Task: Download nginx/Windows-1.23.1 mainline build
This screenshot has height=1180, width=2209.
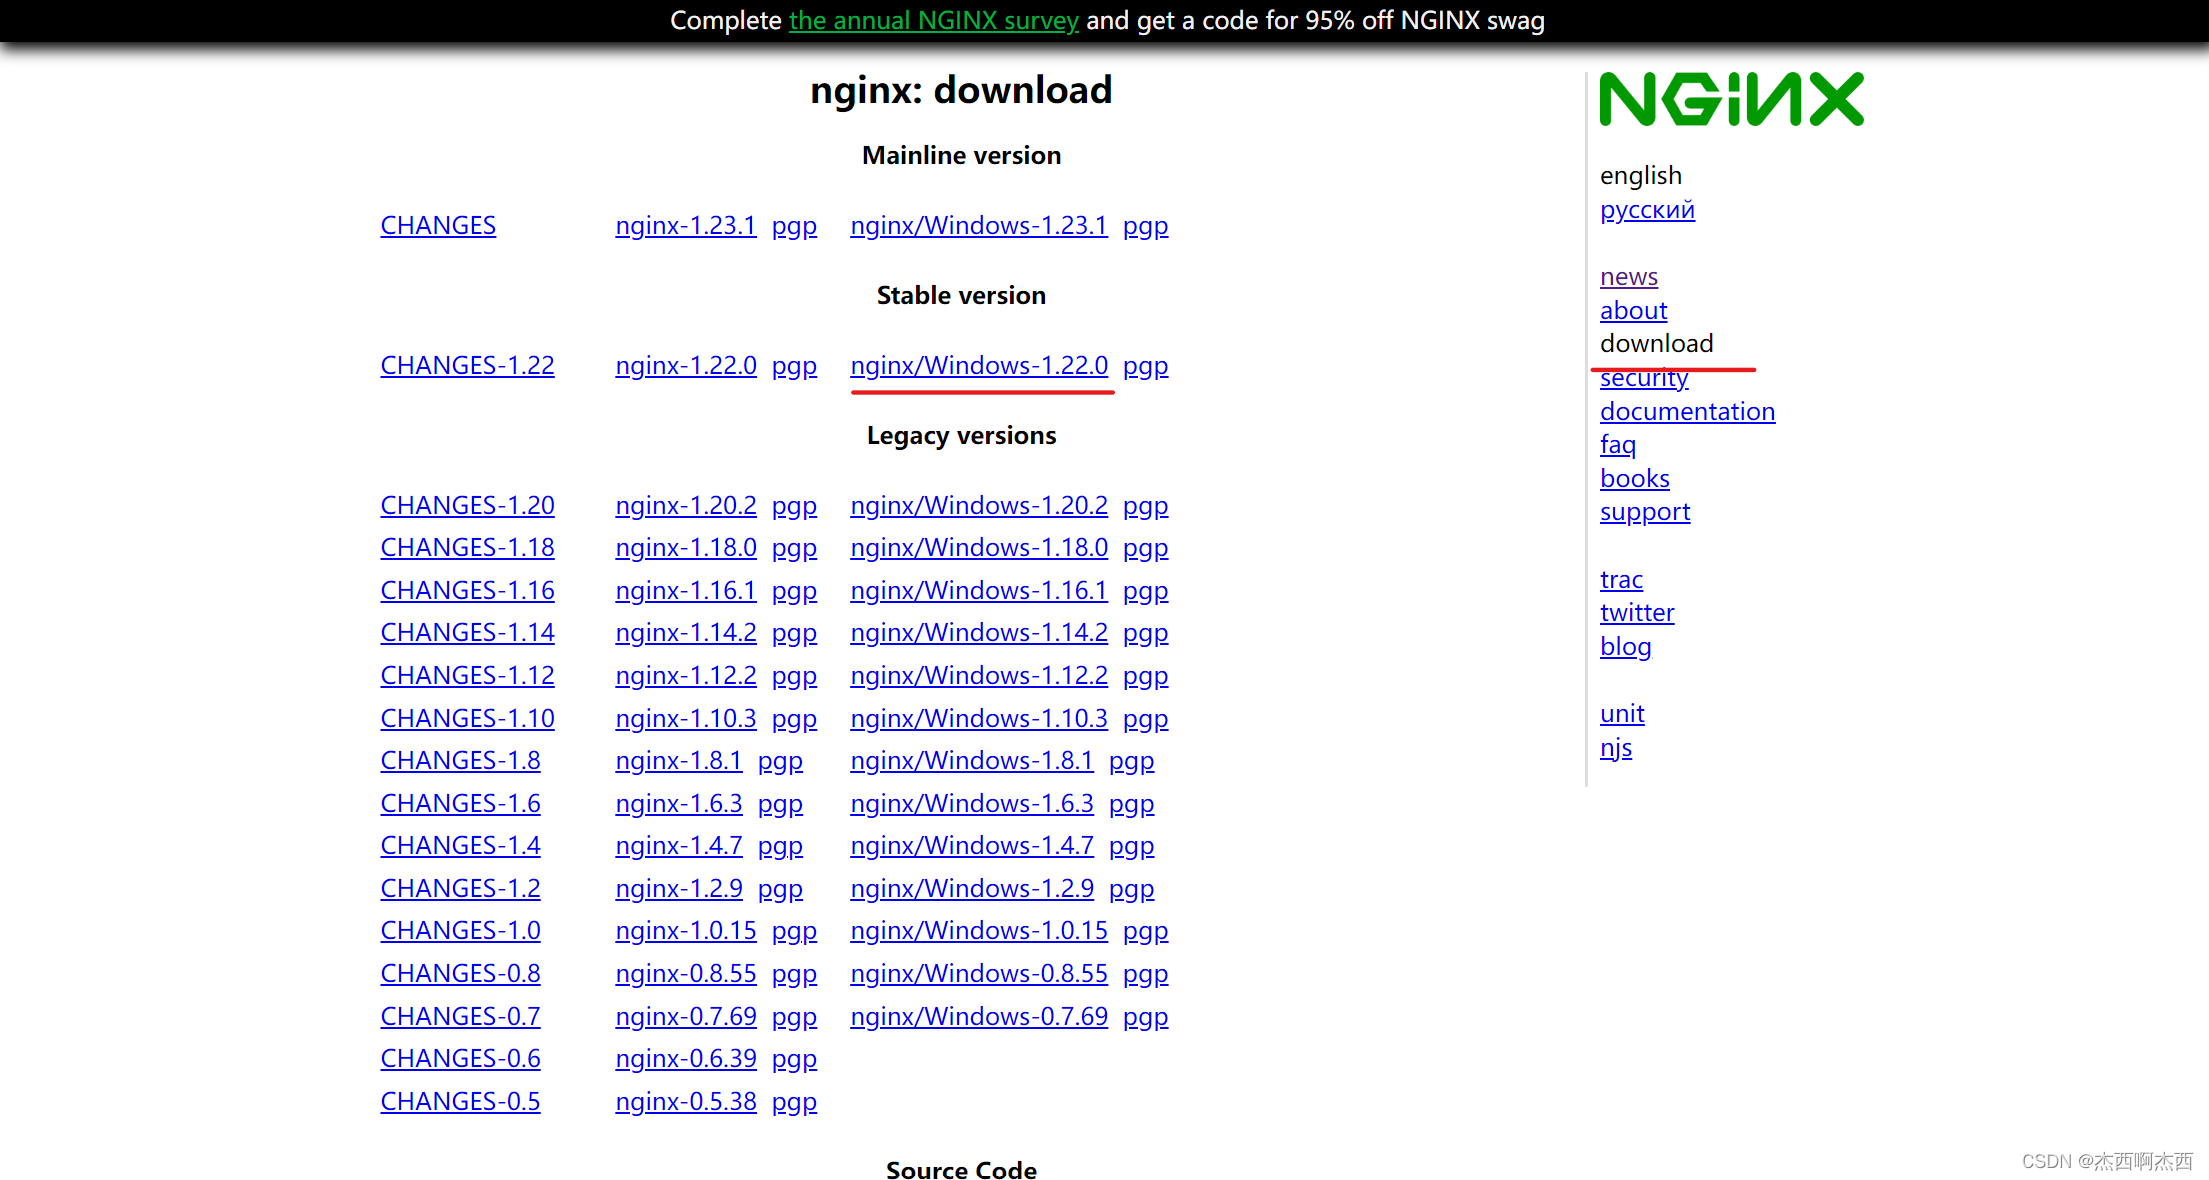Action: (x=978, y=226)
